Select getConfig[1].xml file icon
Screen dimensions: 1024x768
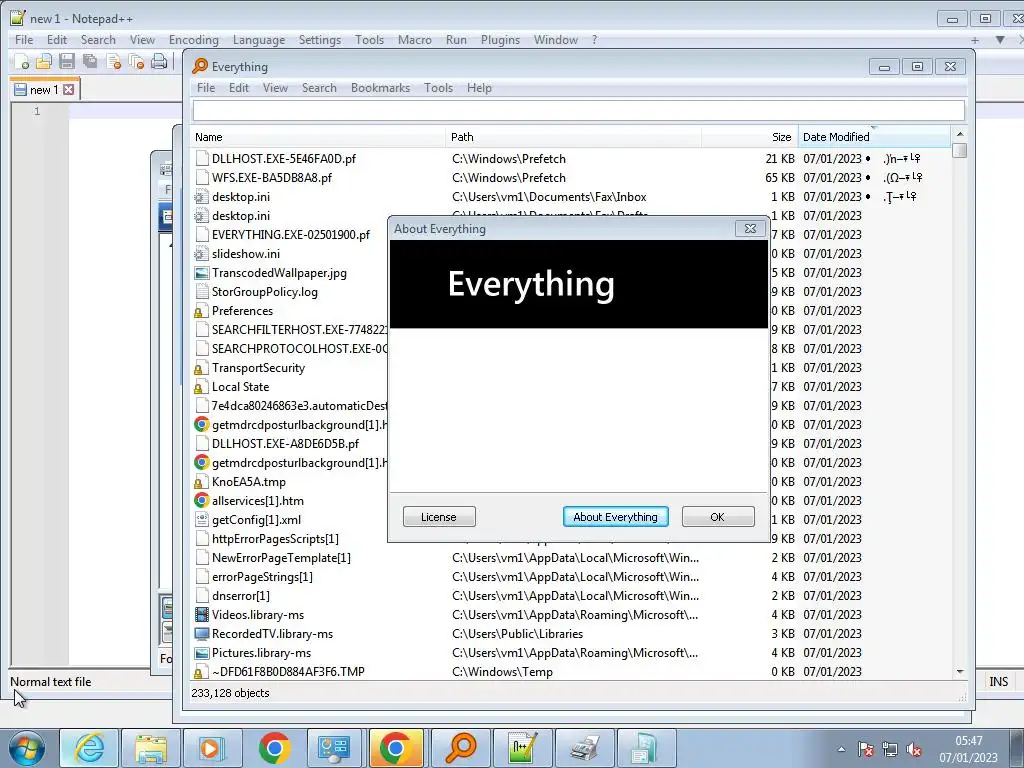(202, 520)
